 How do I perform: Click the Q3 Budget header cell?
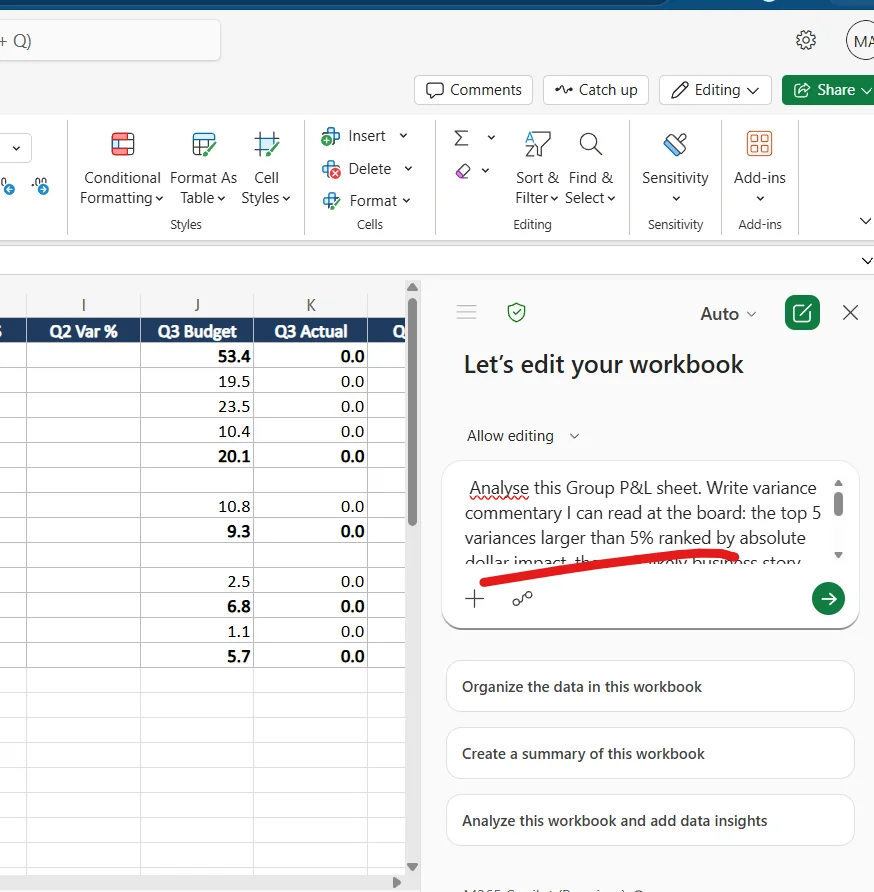(x=197, y=331)
